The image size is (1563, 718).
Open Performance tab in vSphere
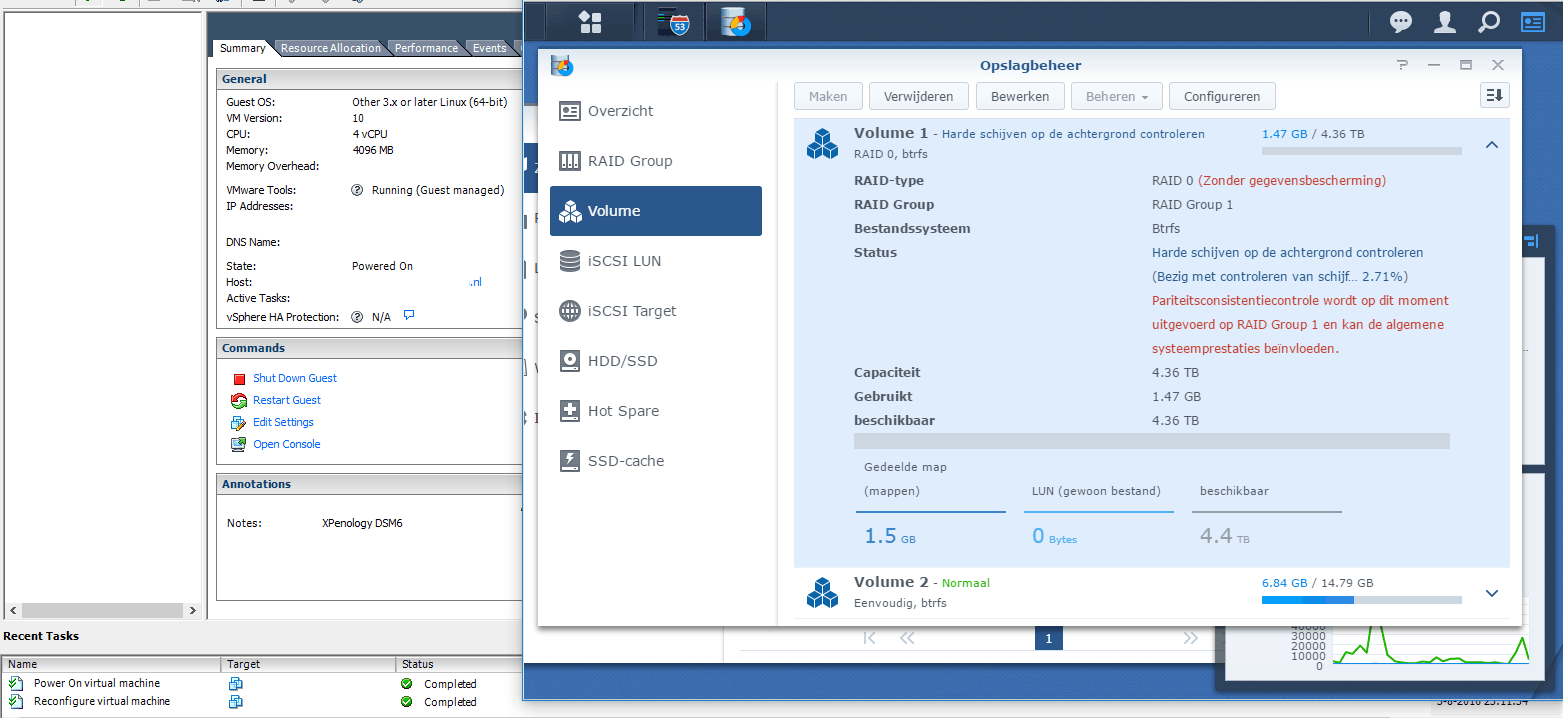[x=426, y=48]
